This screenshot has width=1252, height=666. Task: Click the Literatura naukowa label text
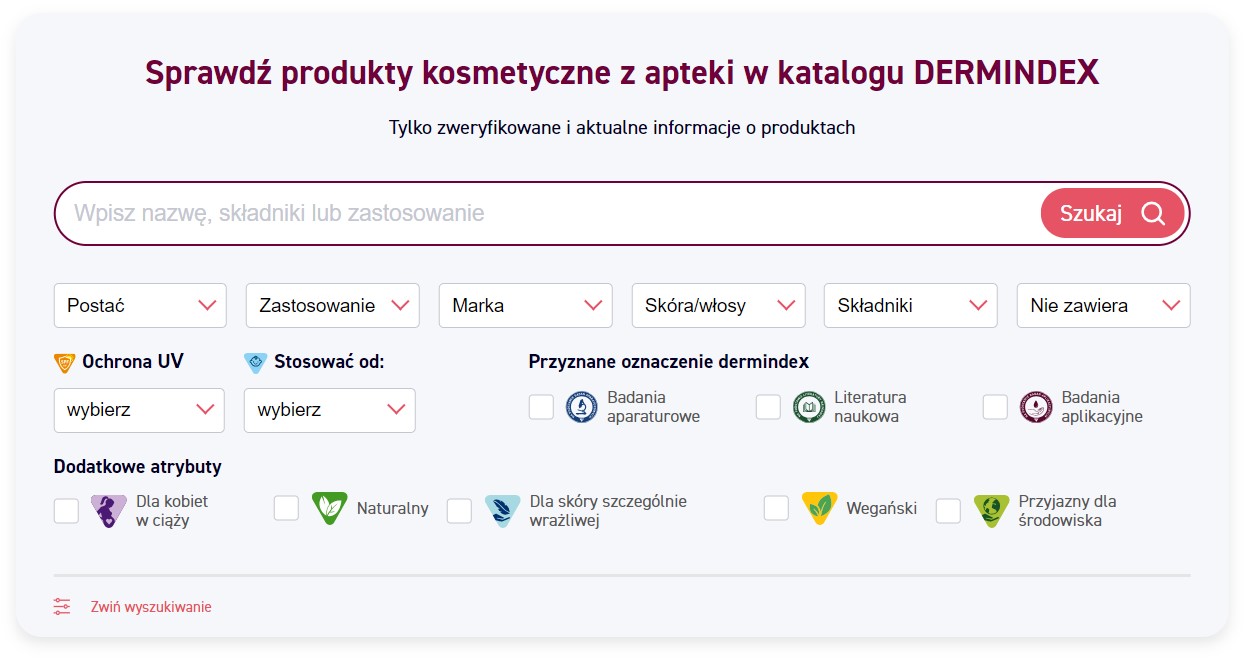tap(870, 407)
